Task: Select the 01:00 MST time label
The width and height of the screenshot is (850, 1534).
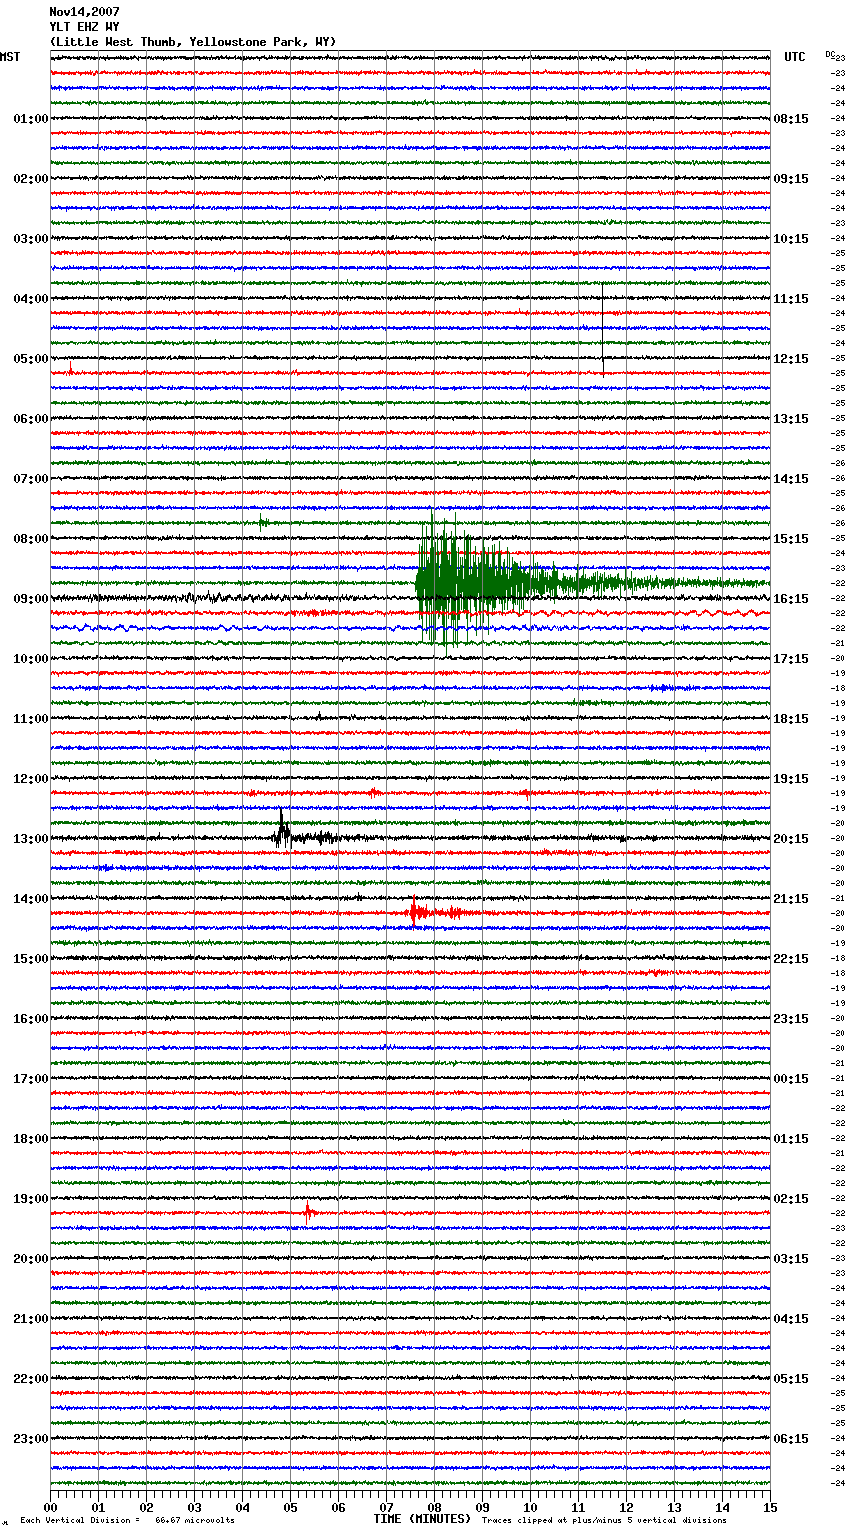Action: tap(31, 119)
